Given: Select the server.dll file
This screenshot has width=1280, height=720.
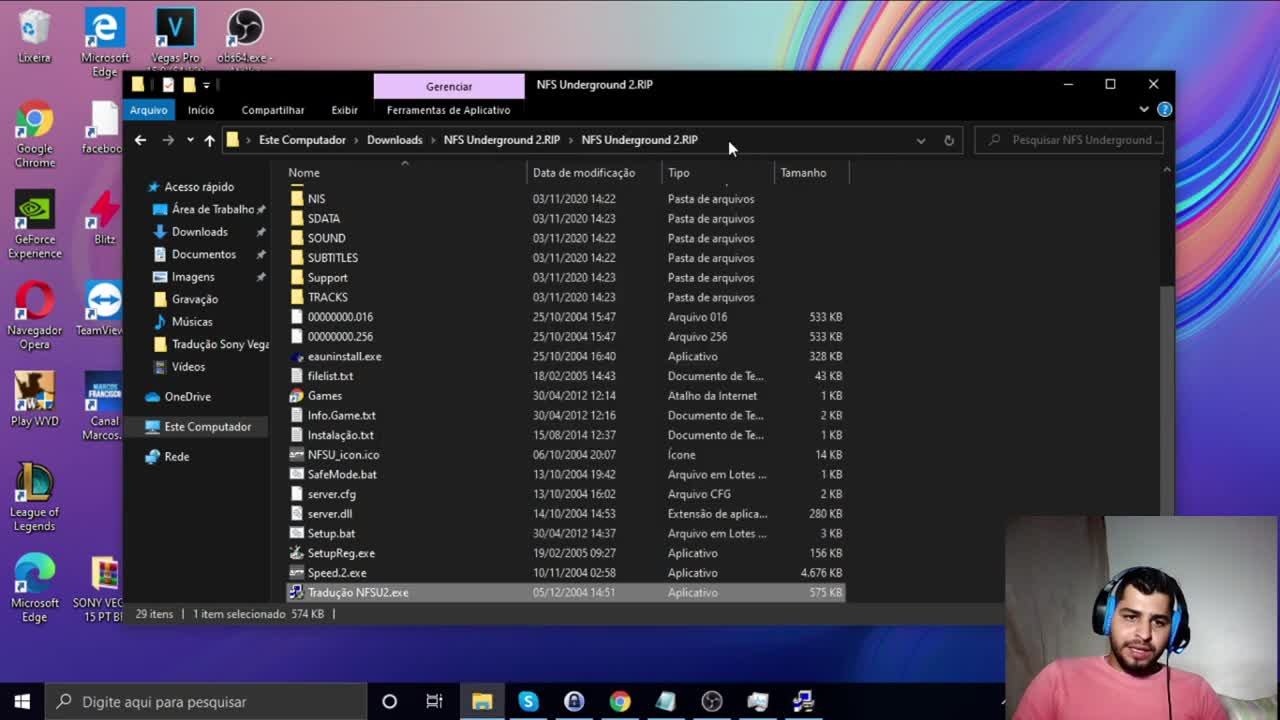Looking at the screenshot, I should pos(329,514).
